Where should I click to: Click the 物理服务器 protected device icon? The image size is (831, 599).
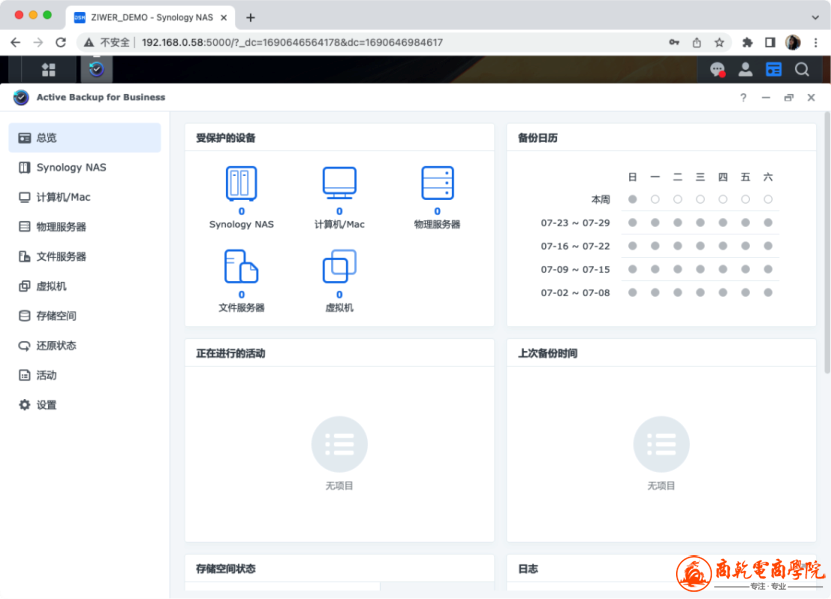437,183
